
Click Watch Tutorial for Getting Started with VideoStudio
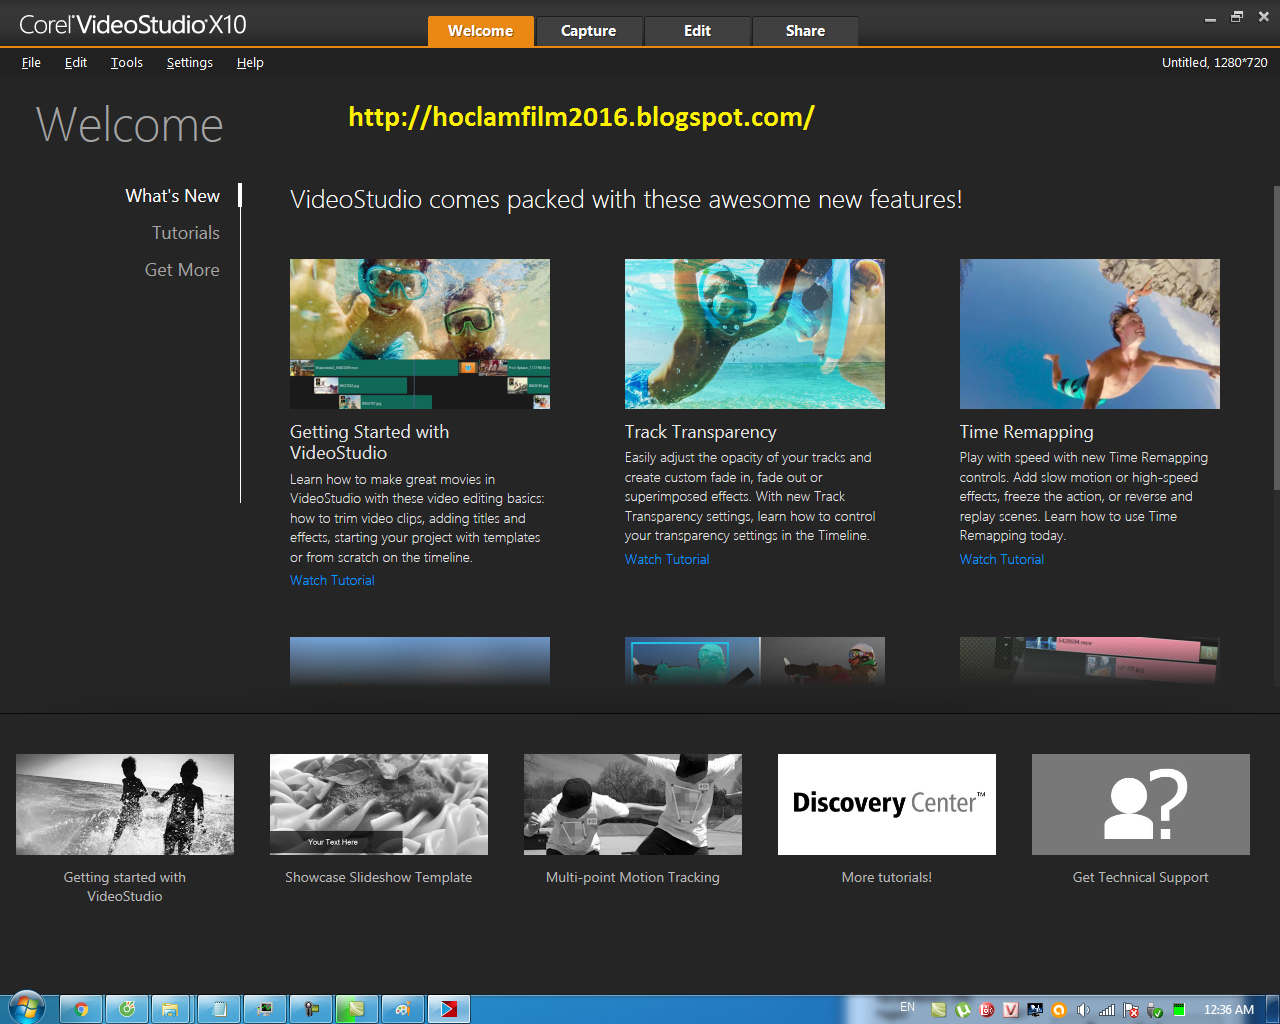pyautogui.click(x=331, y=580)
